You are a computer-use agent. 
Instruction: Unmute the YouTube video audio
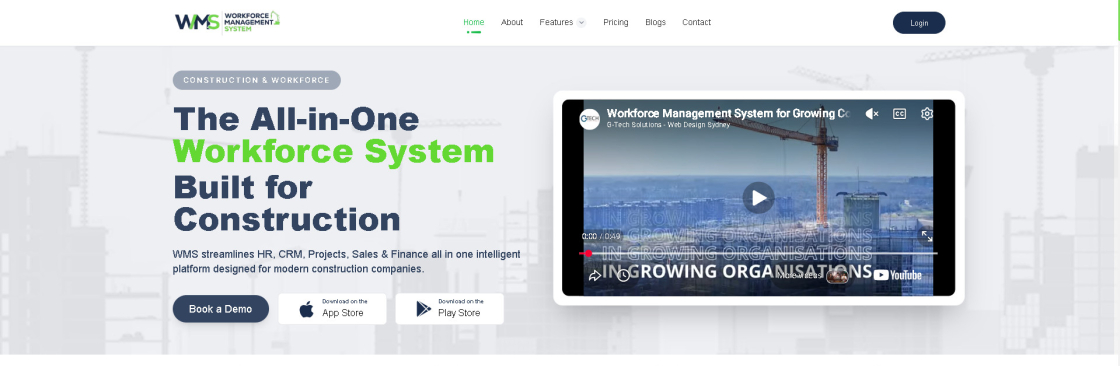pos(871,114)
